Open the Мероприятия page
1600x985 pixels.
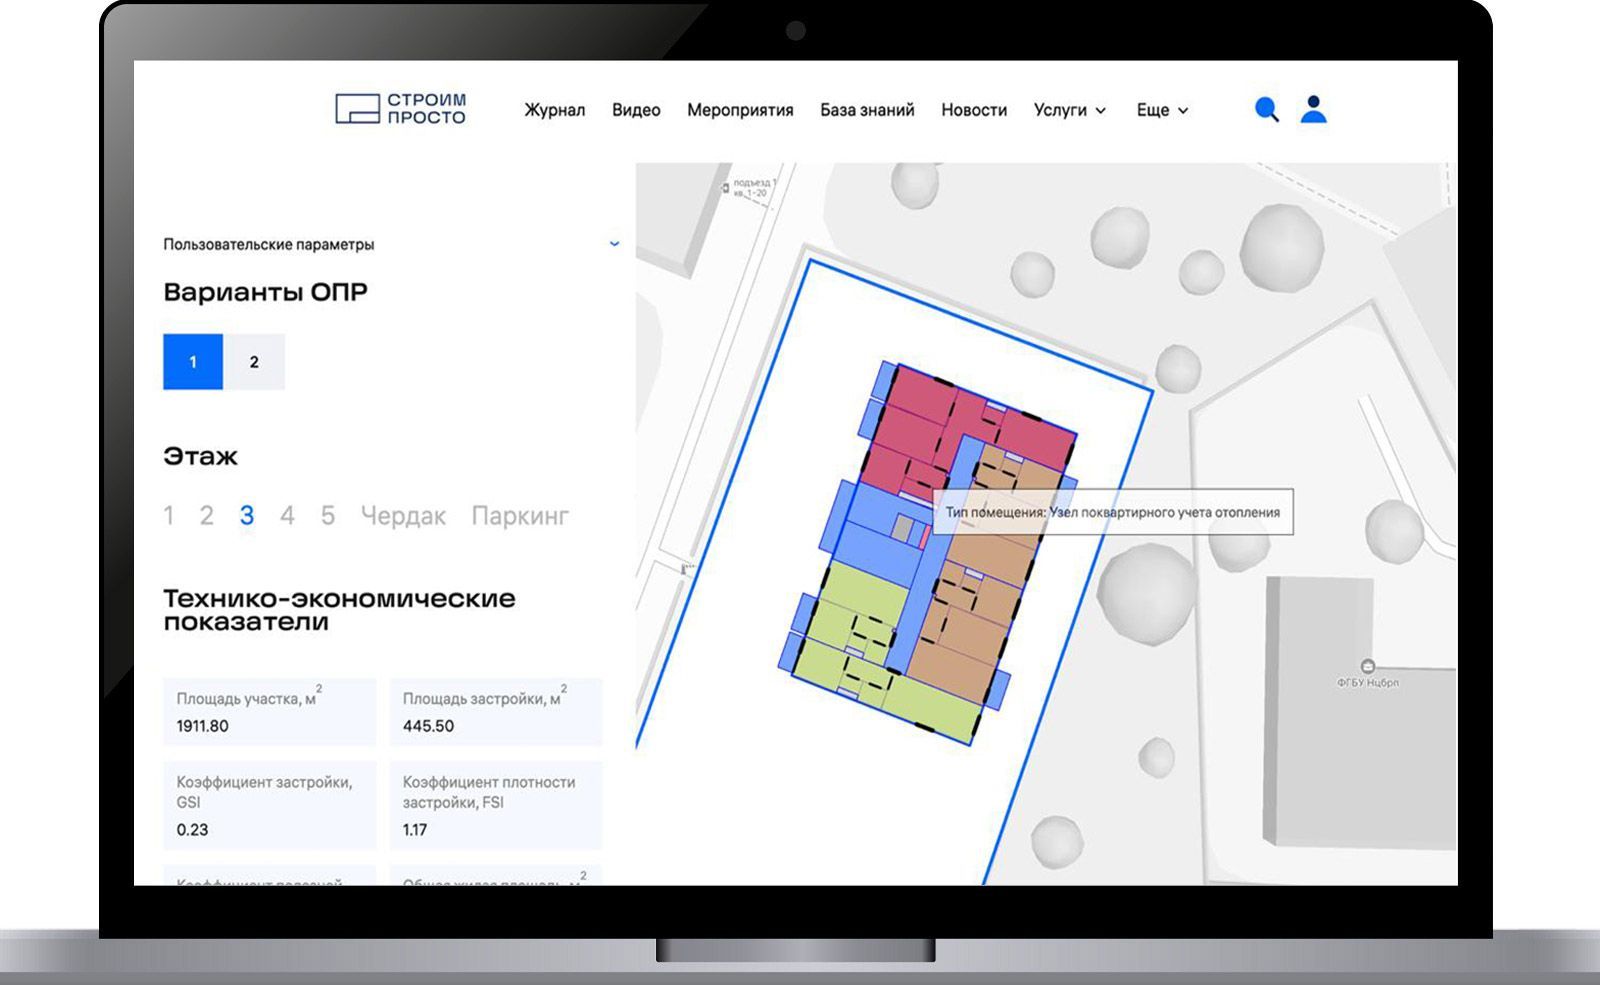click(740, 110)
